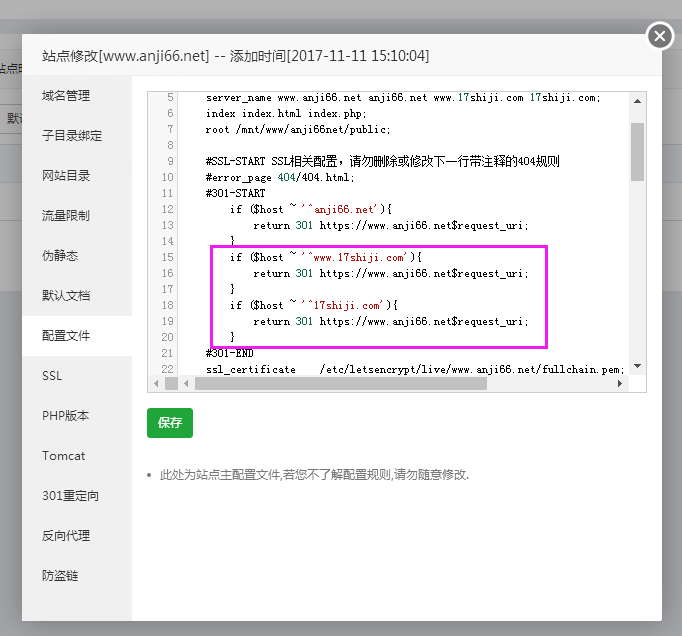This screenshot has width=682, height=636.
Task: Click the '^anji66.net' if condition line
Action: pos(311,210)
